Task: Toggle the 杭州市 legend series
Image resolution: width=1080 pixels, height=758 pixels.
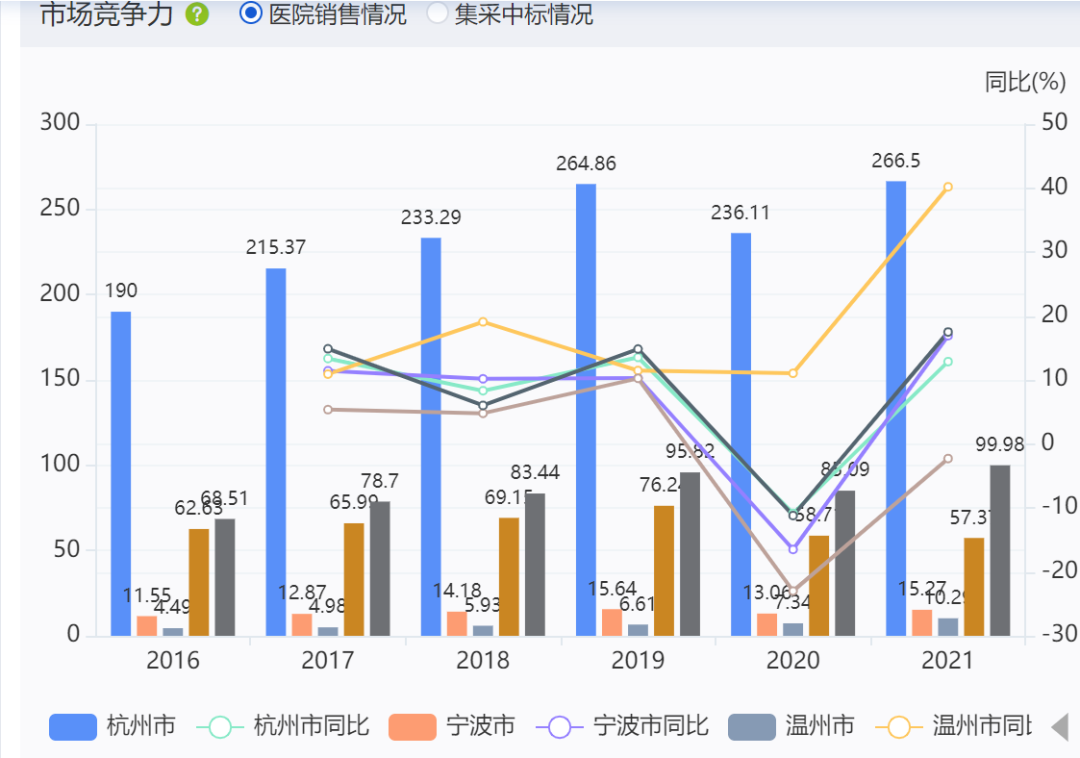Action: click(x=112, y=726)
